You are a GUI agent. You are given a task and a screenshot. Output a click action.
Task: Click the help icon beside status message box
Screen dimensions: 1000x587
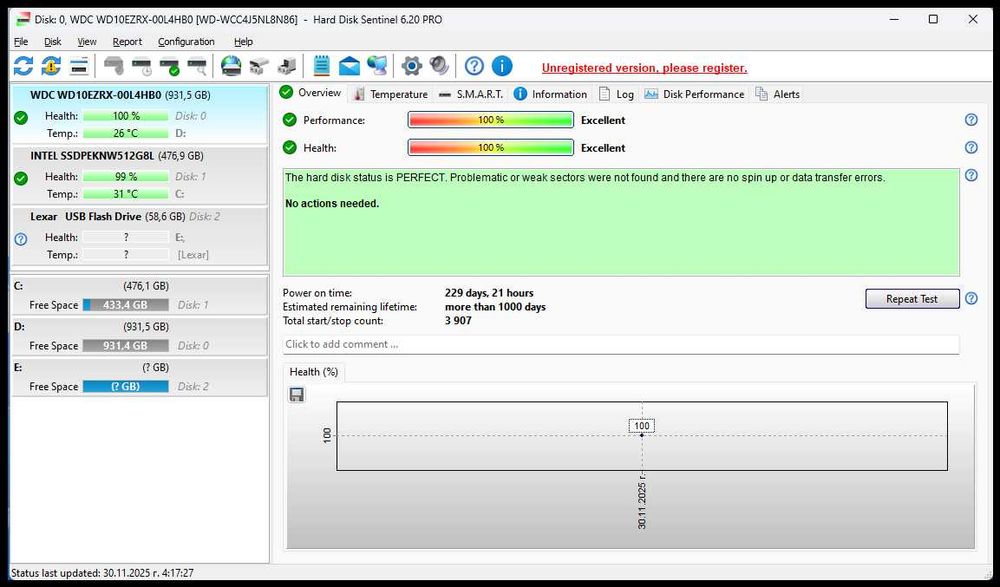click(971, 175)
